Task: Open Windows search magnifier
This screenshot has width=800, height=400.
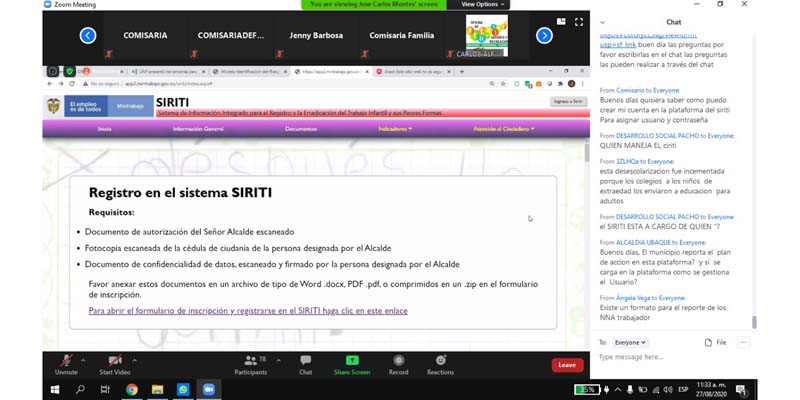Action: click(80, 389)
